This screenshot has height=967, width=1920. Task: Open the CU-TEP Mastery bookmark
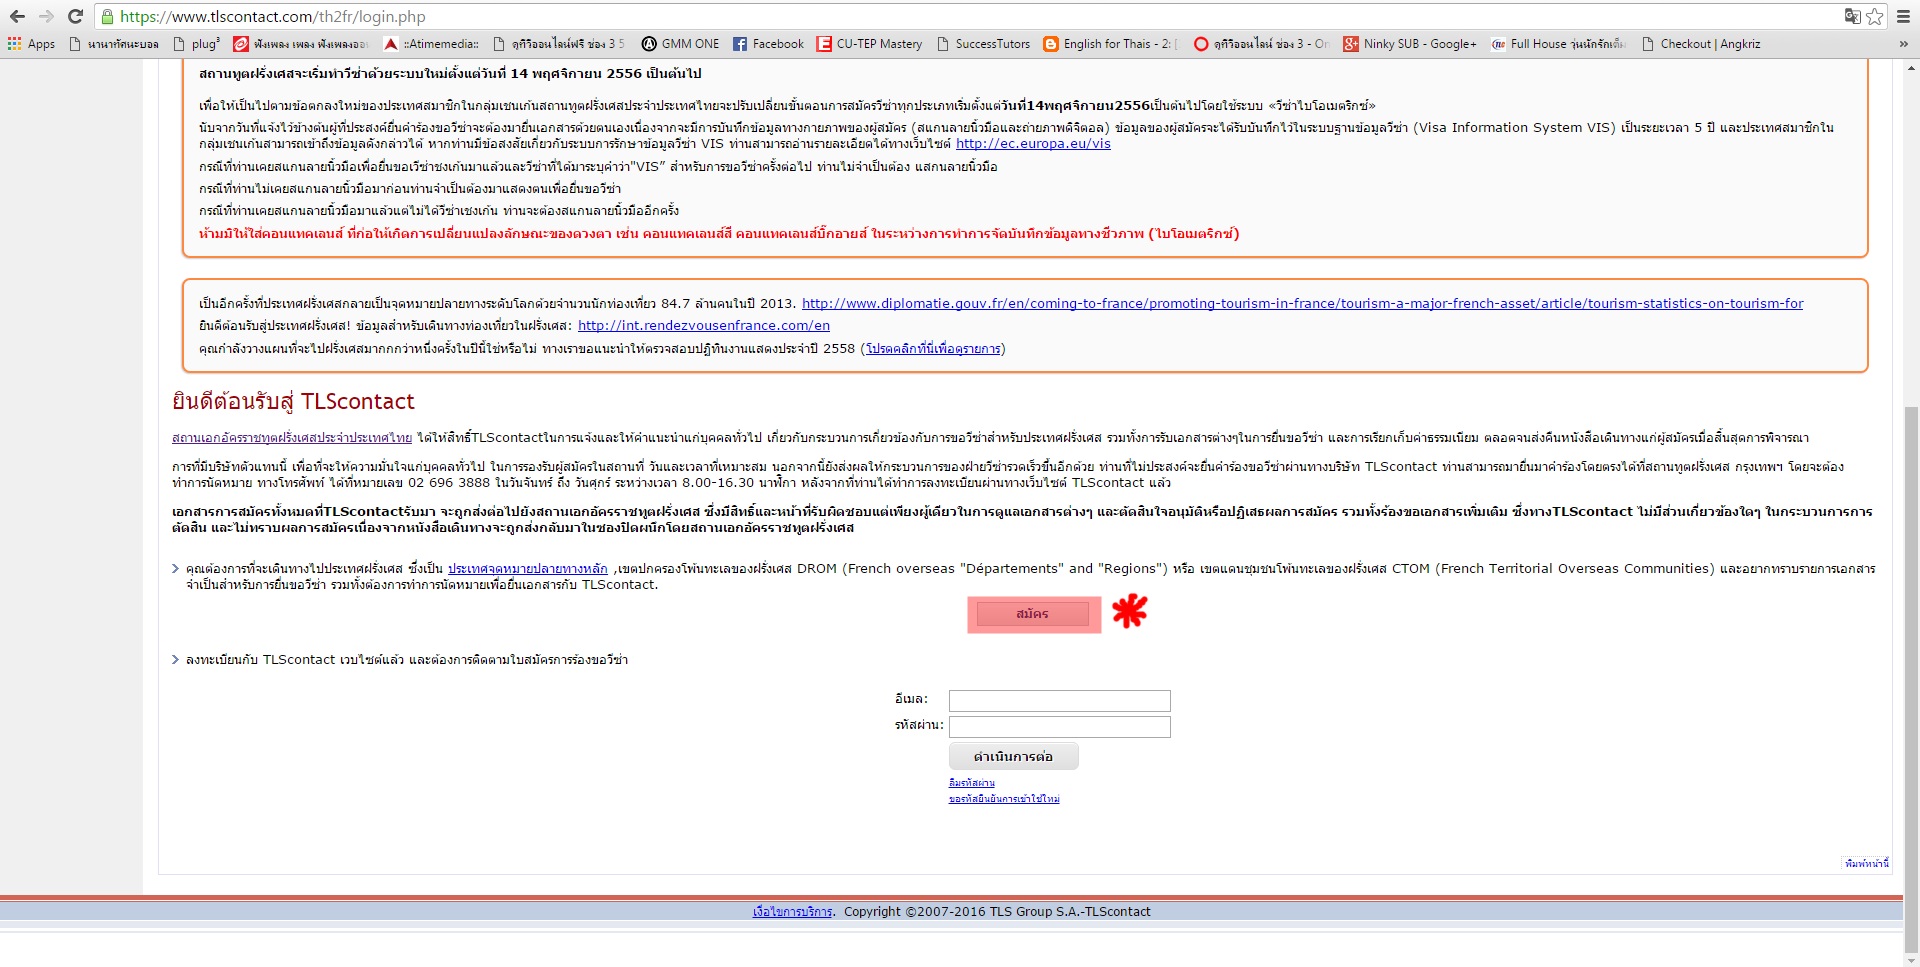pos(869,44)
